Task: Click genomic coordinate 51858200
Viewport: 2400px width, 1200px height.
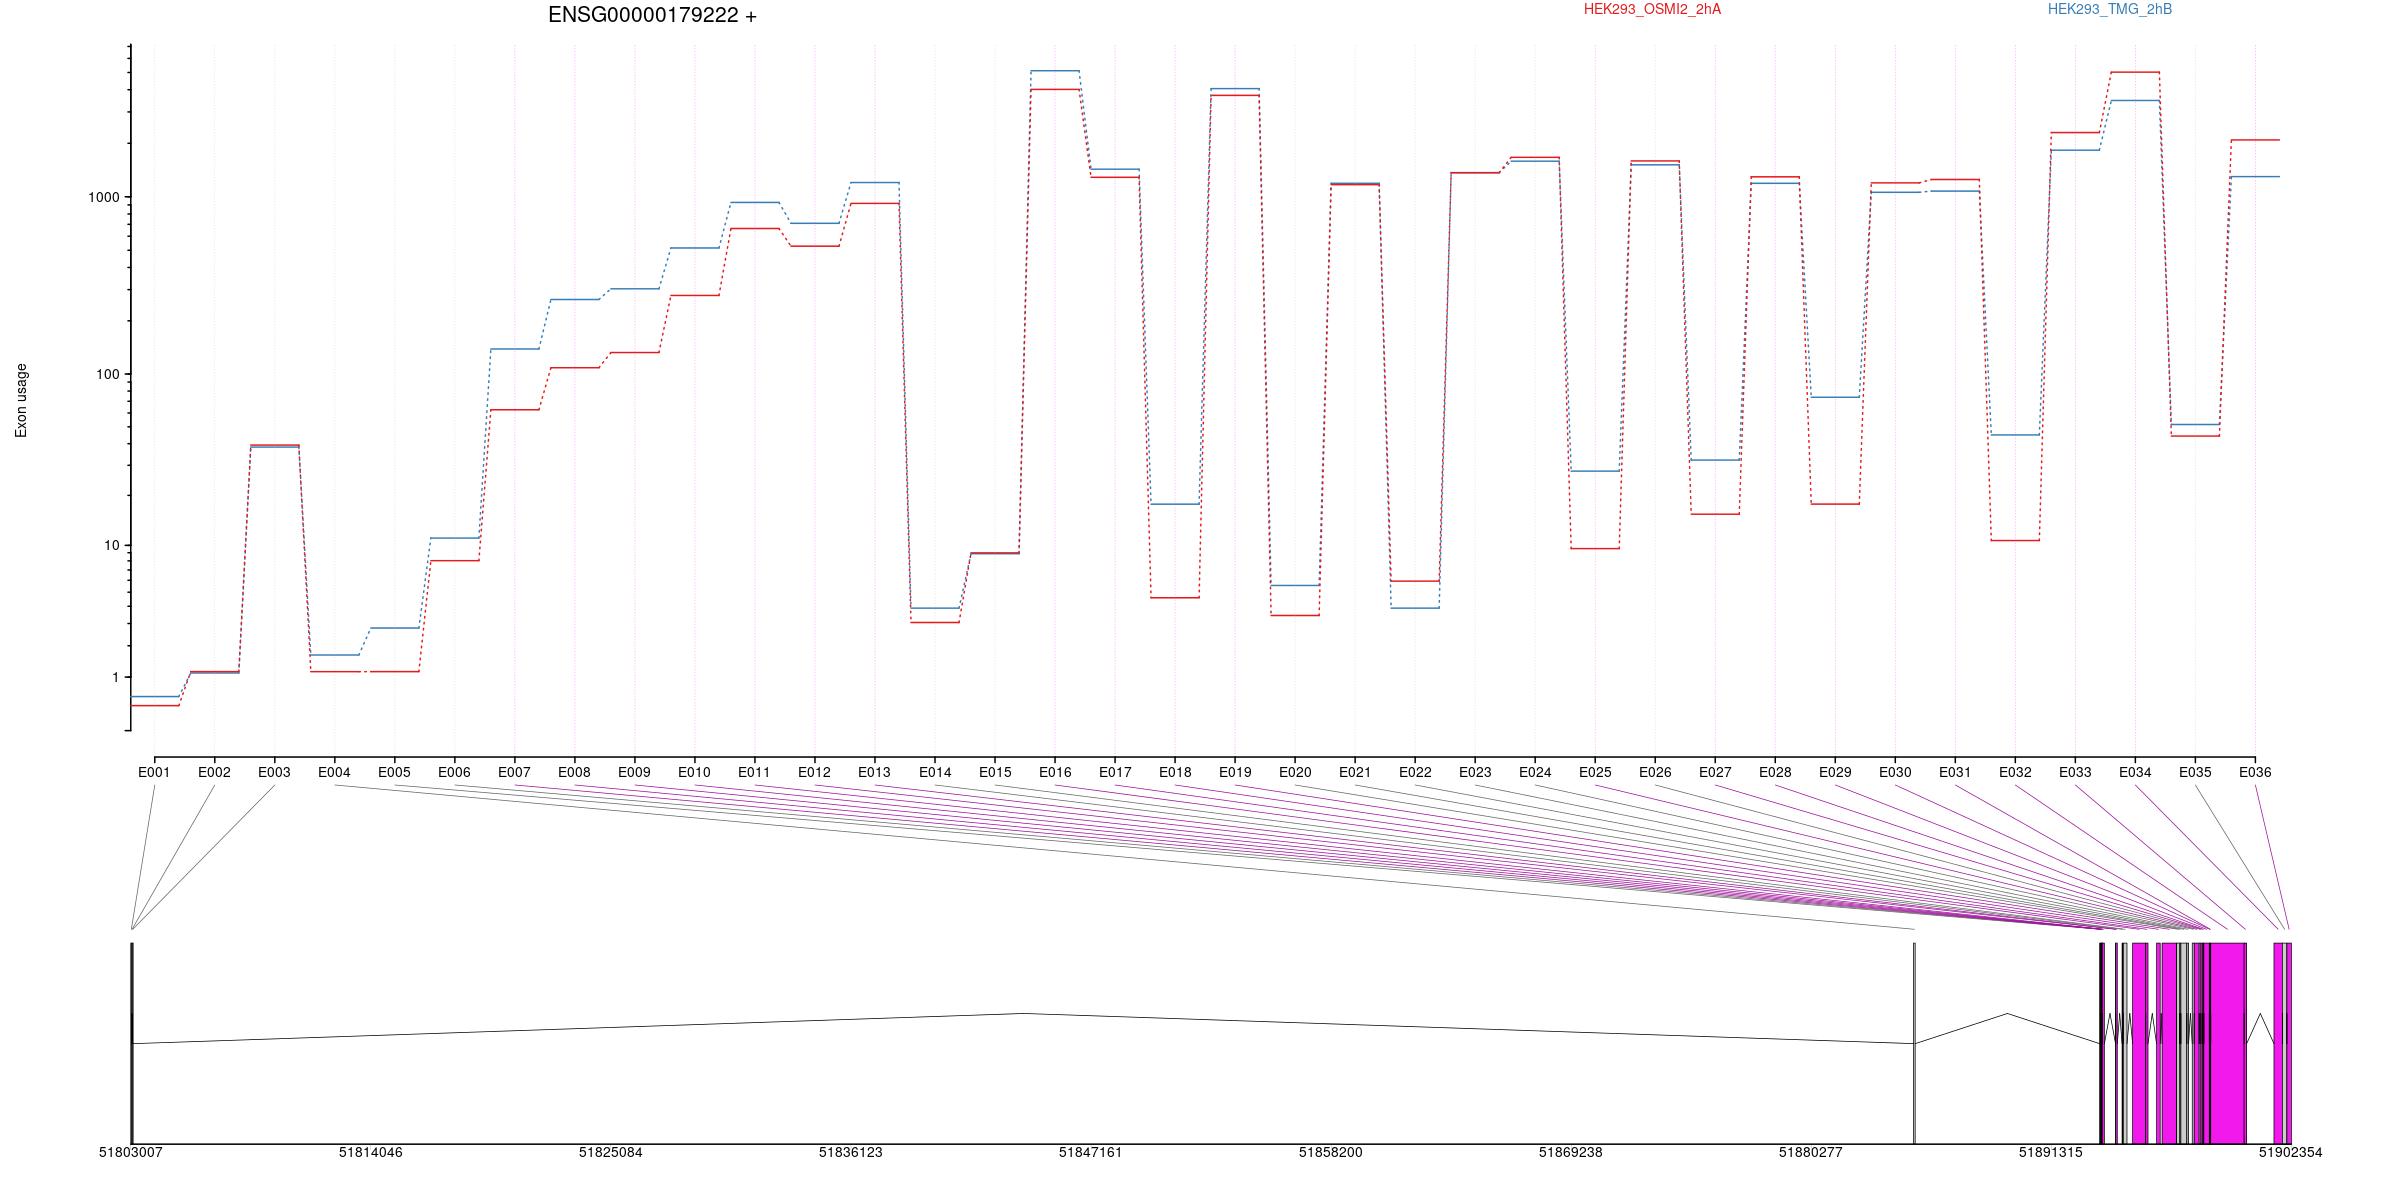Action: [x=1331, y=1152]
